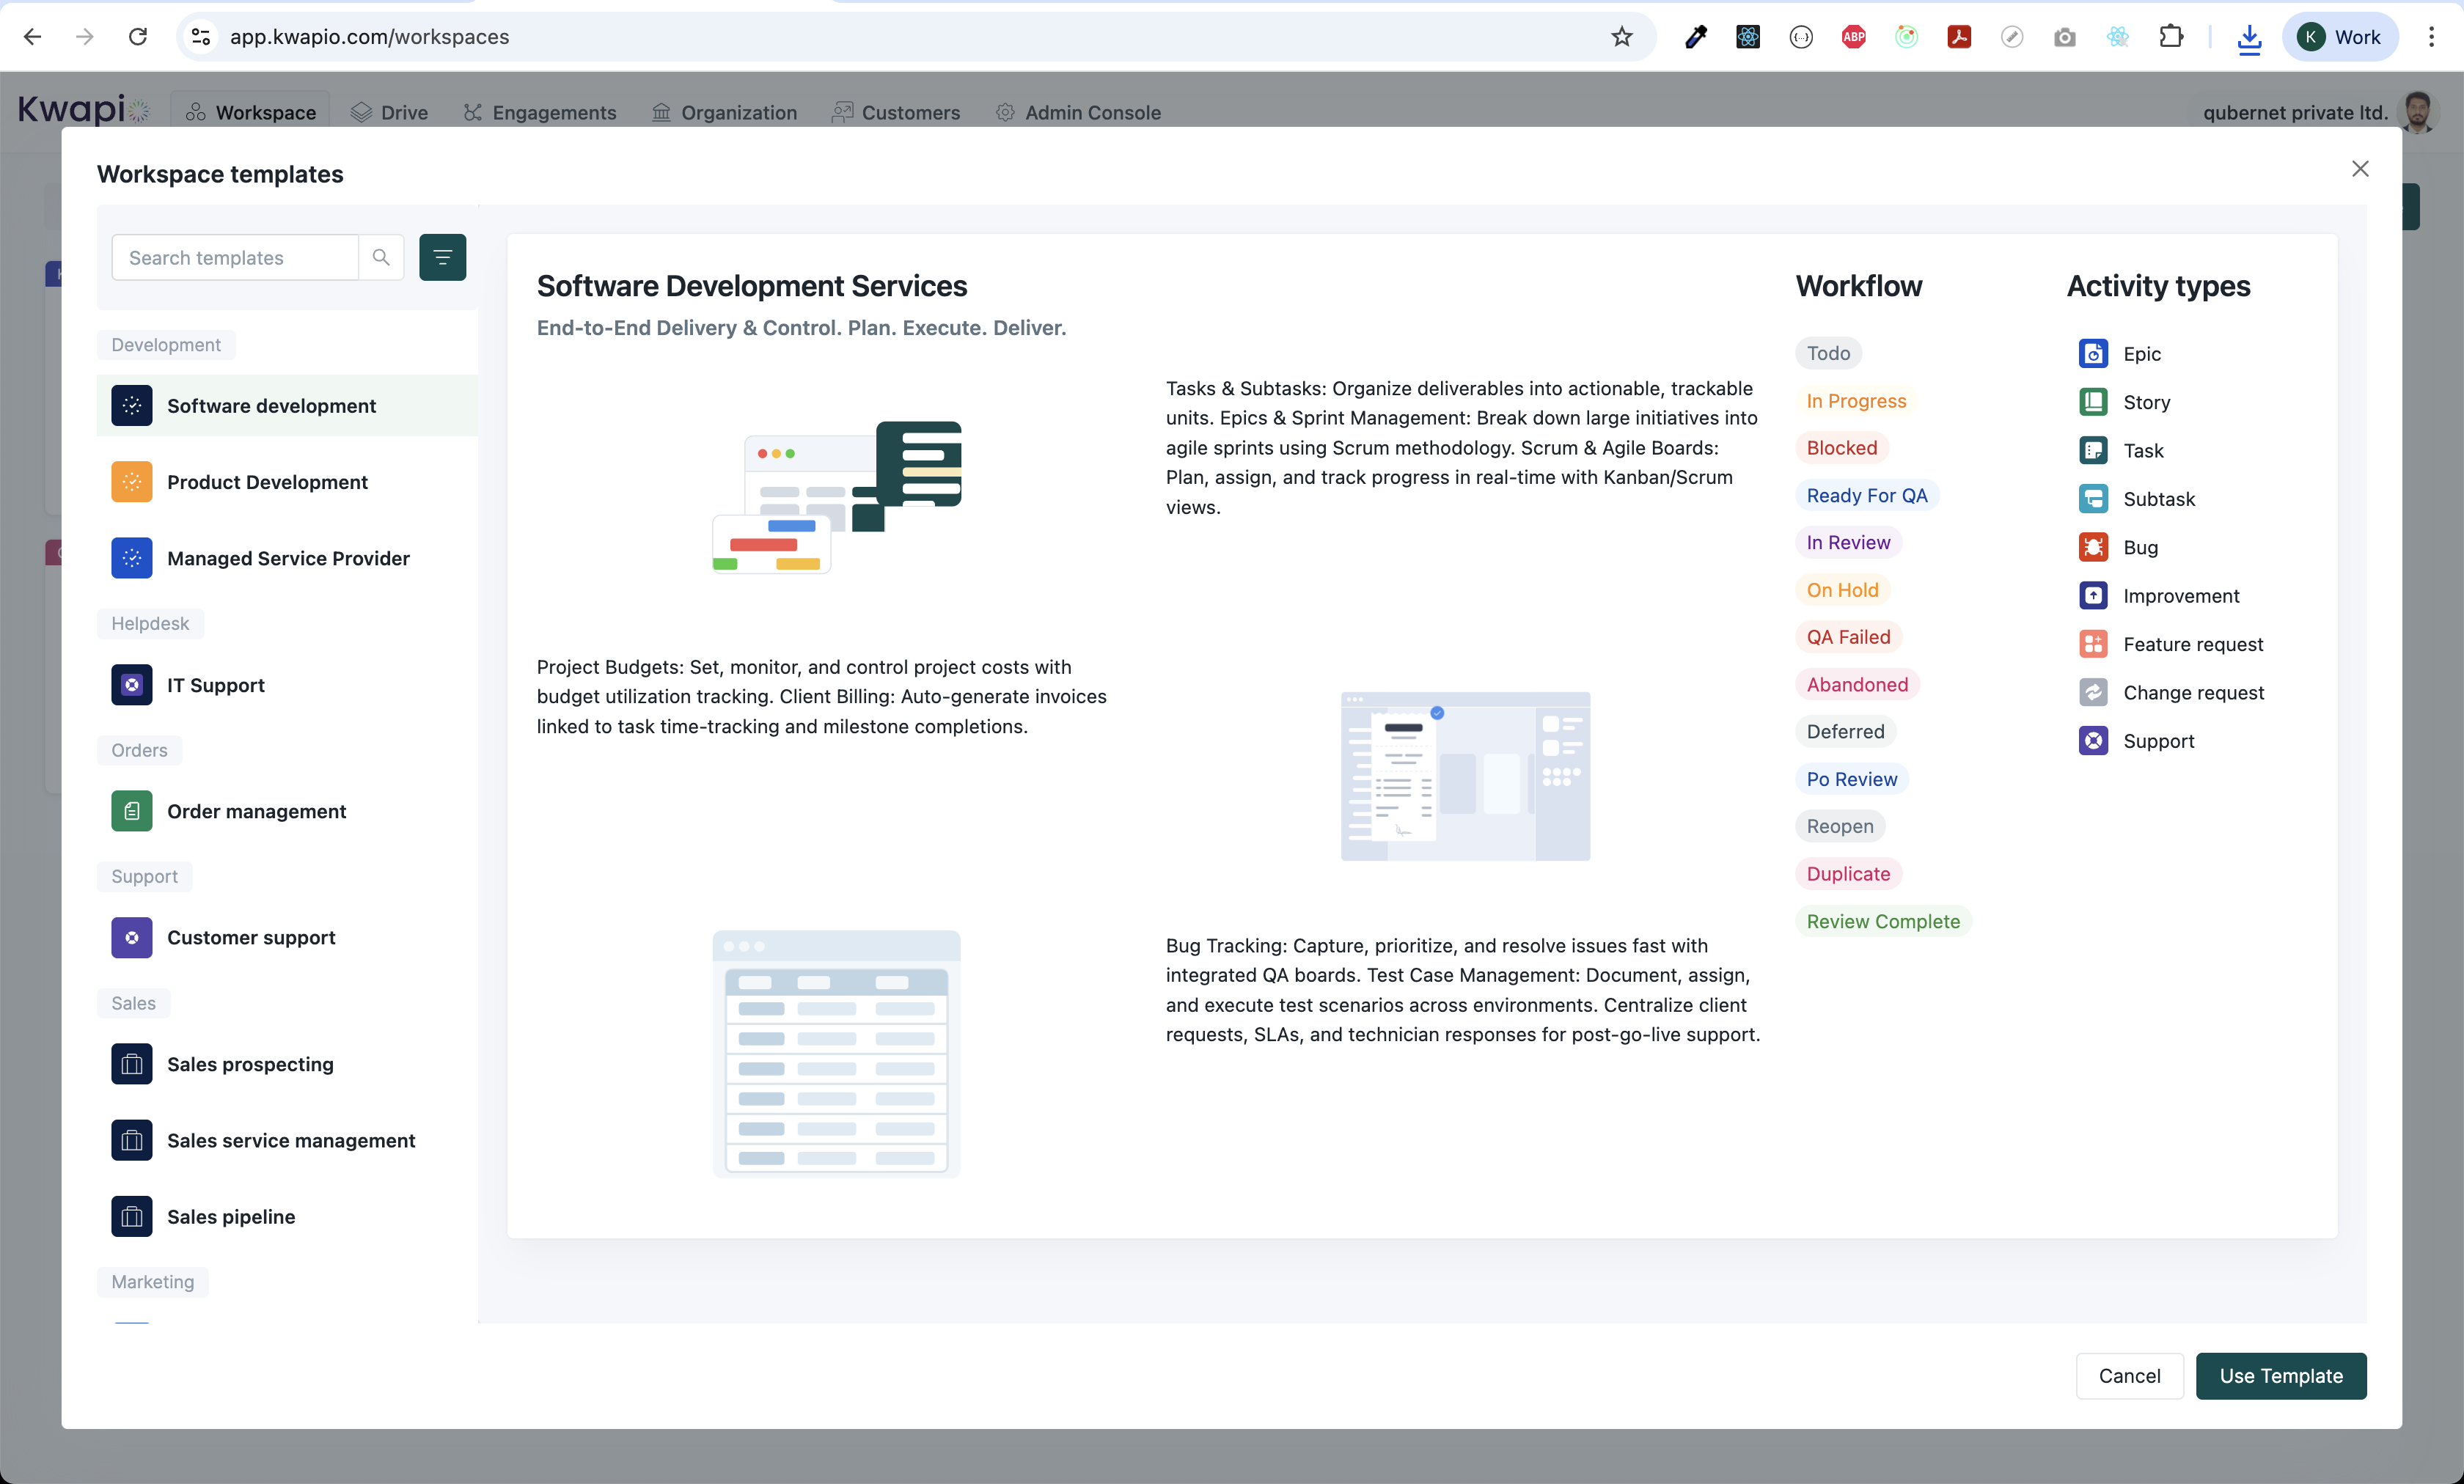The height and width of the screenshot is (1484, 2464).
Task: Select the Managed Service Provider template
Action: [x=287, y=558]
